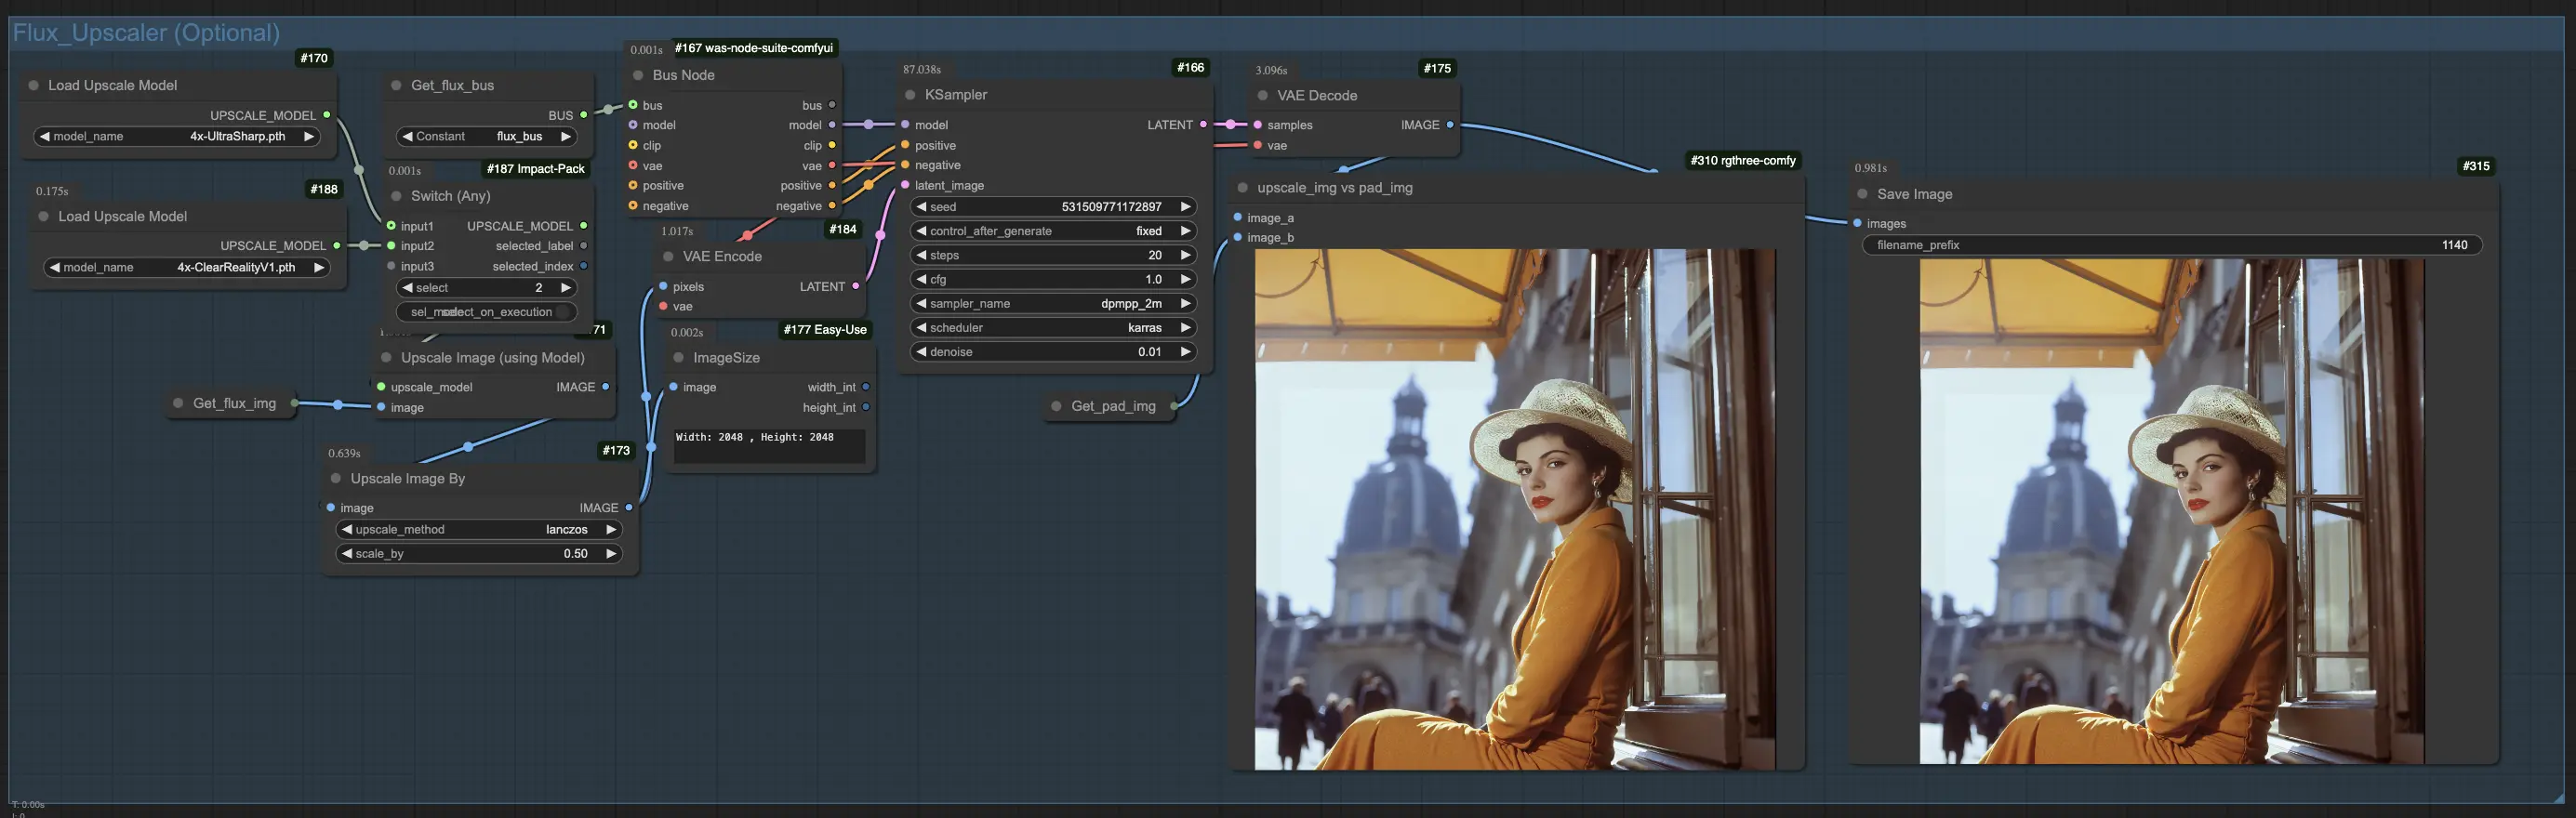The image size is (2576, 818).
Task: Open upscale_method dropdown lanczos
Action: (479, 529)
